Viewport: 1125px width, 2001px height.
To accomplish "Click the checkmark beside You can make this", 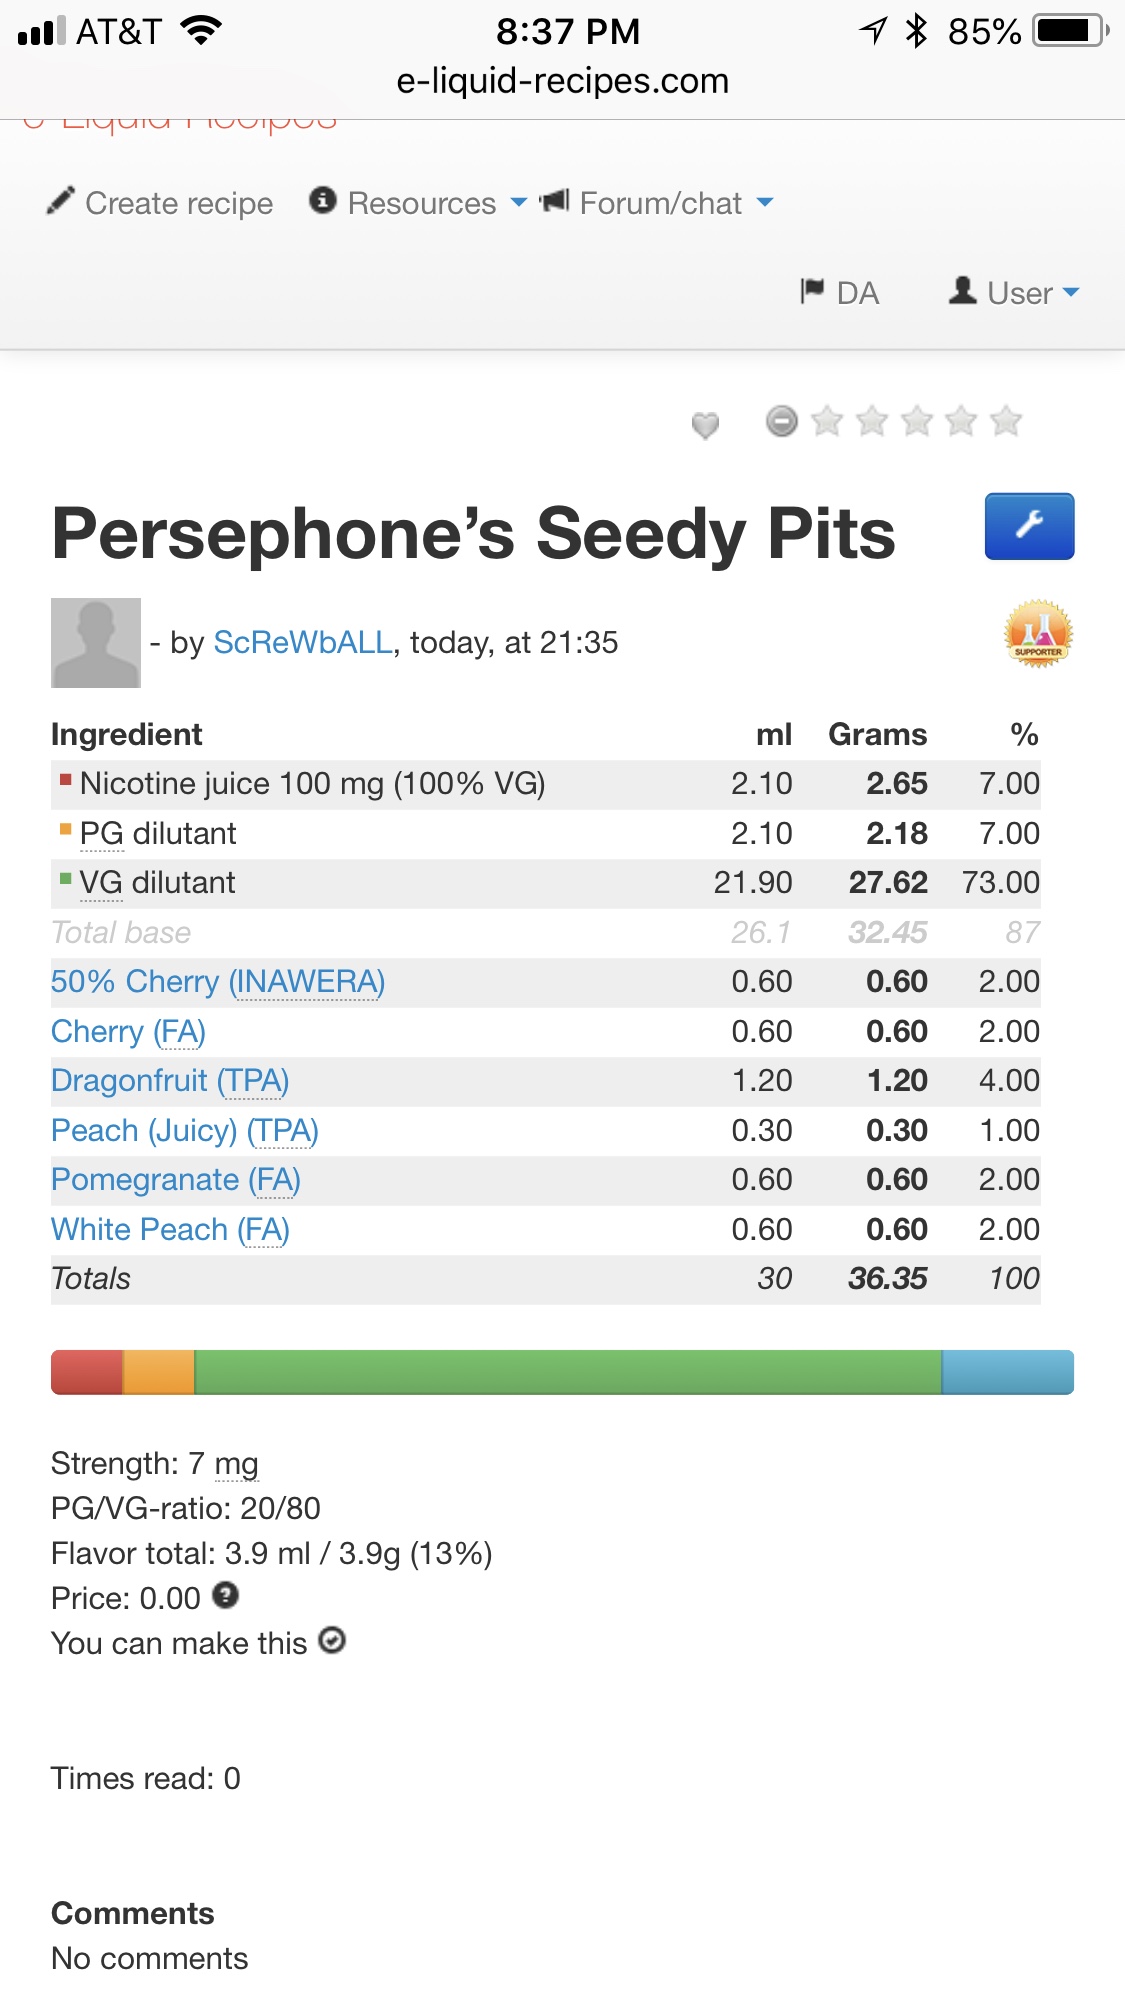I will point(332,1641).
